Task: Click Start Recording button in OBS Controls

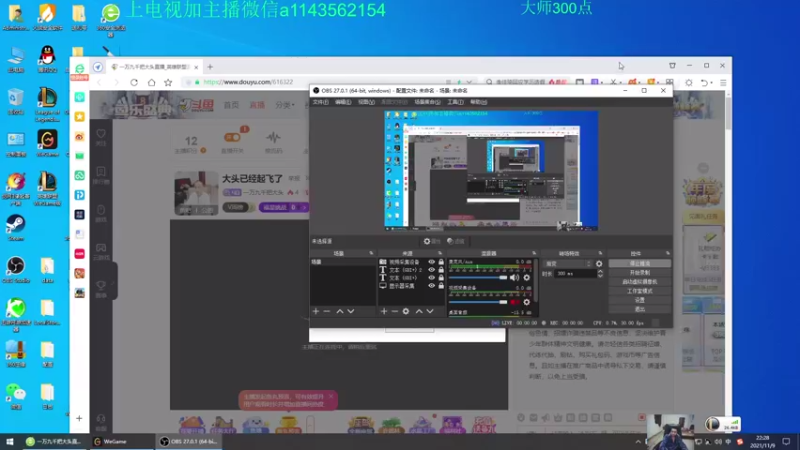Action: 640,273
